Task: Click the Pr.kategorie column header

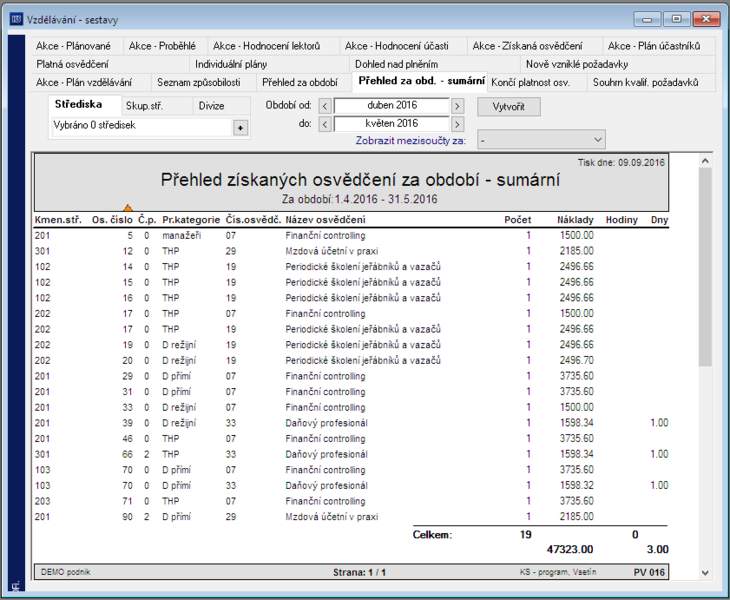Action: [191, 220]
